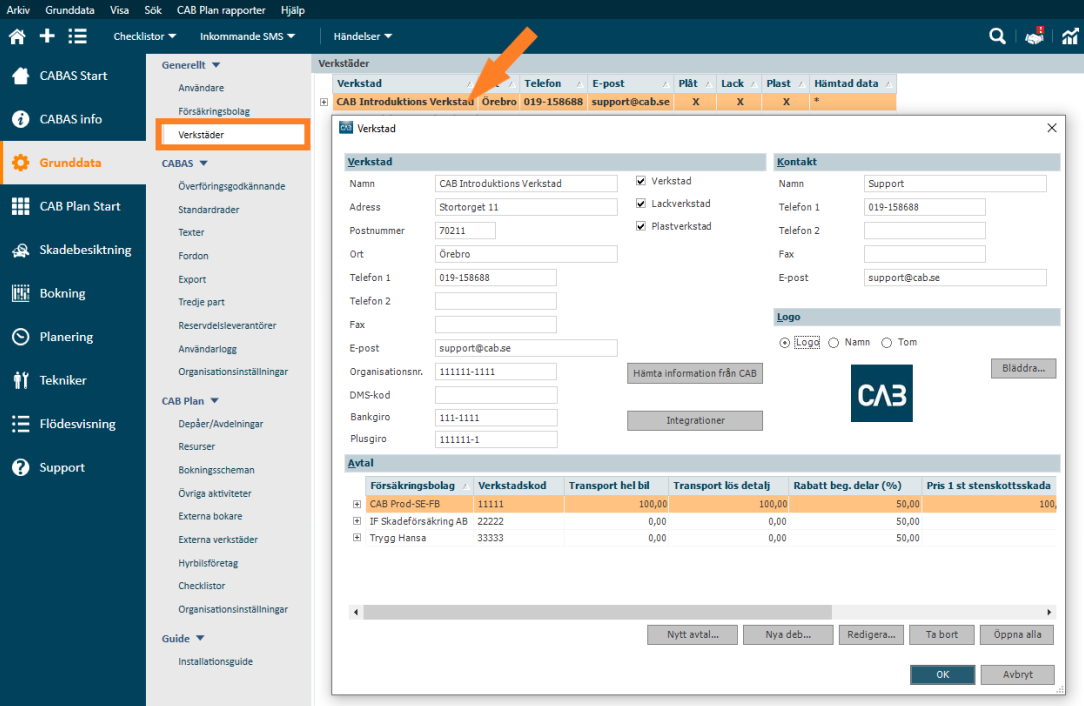
Task: Open the CAB Plan rapporter menu
Action: 221,10
